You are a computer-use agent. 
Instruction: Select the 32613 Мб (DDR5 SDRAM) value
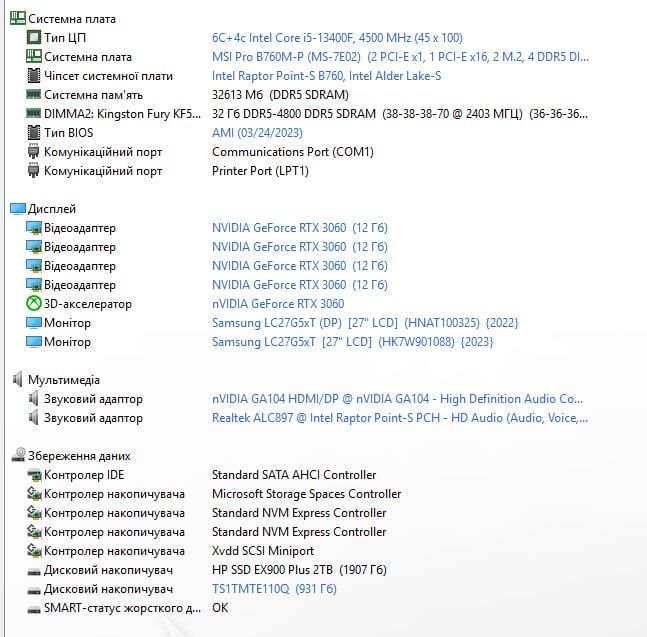tap(280, 94)
